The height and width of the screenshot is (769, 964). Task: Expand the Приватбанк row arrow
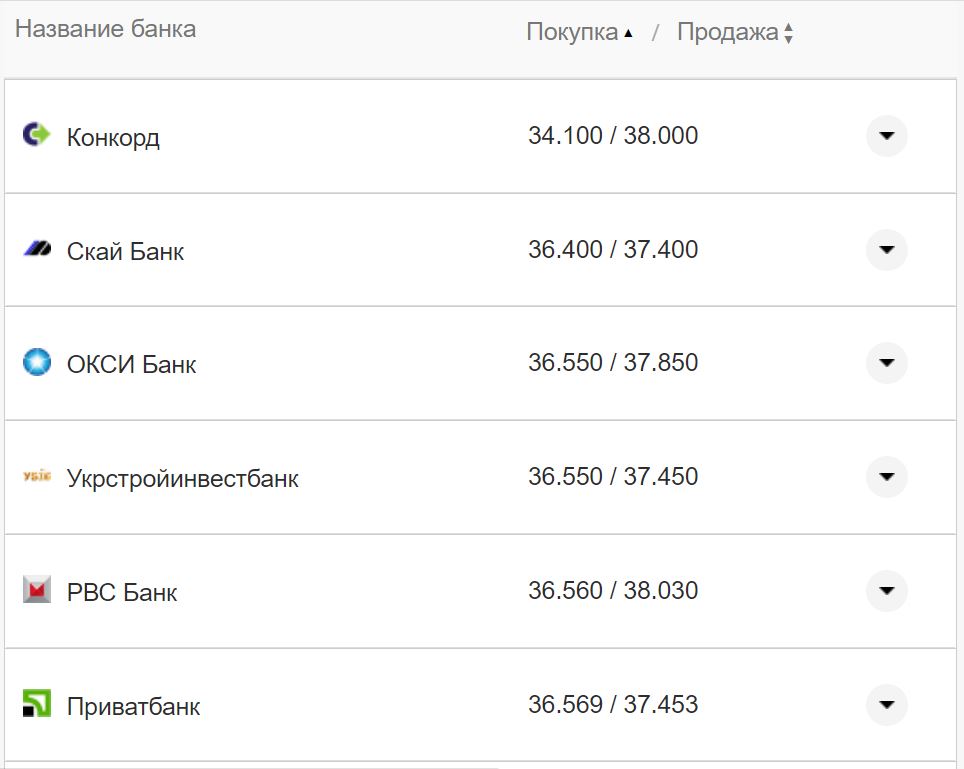click(x=886, y=705)
